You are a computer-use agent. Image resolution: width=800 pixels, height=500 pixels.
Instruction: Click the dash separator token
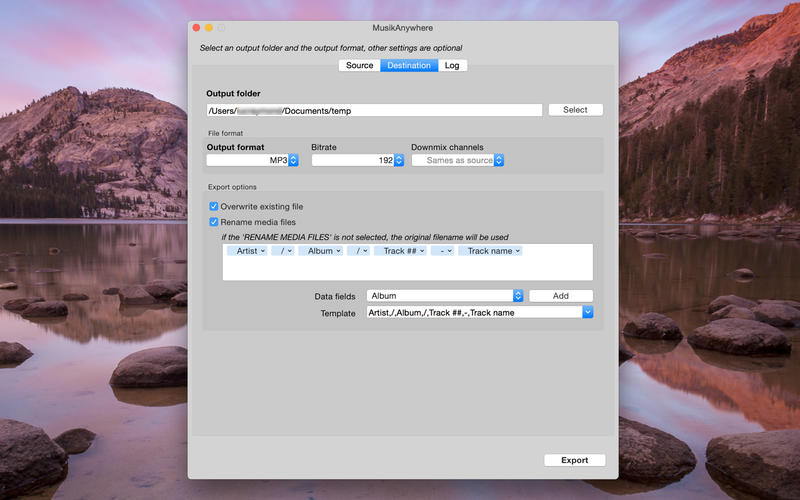442,251
